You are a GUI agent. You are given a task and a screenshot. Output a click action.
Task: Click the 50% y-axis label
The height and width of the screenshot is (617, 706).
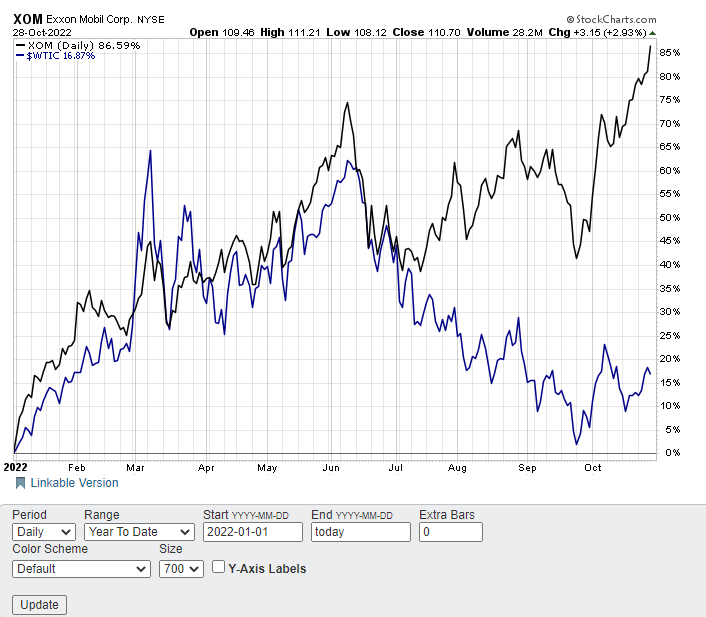670,218
